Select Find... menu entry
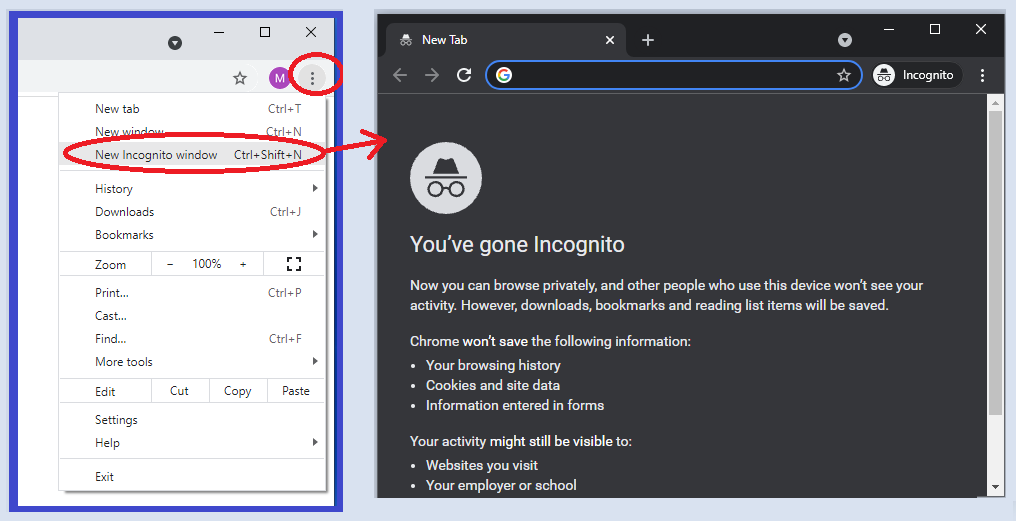1016x521 pixels. (x=192, y=339)
